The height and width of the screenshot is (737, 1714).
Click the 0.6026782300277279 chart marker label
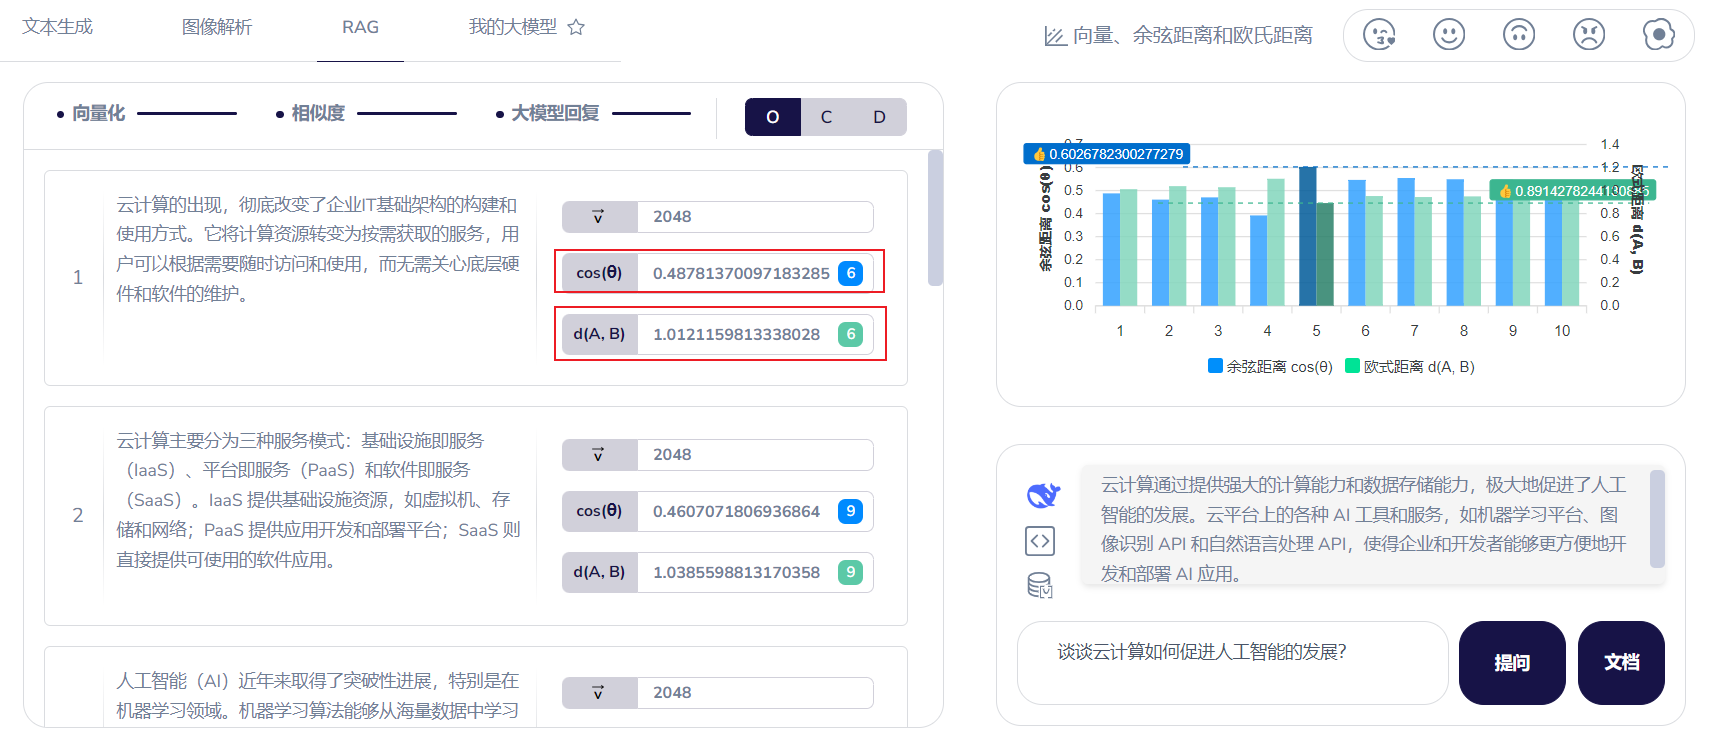coord(1107,154)
